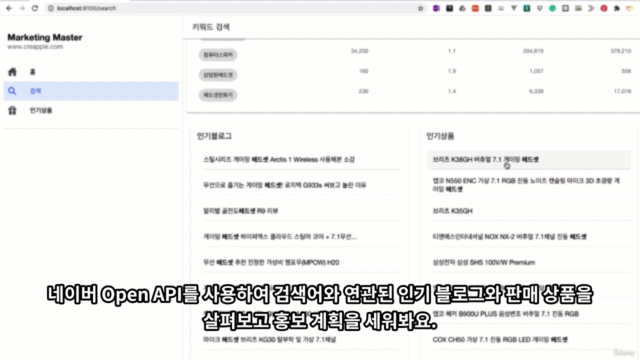This screenshot has width=640, height=360.
Task: Open the puzzle-piece Extensions menu
Action: pyautogui.click(x=617, y=8)
